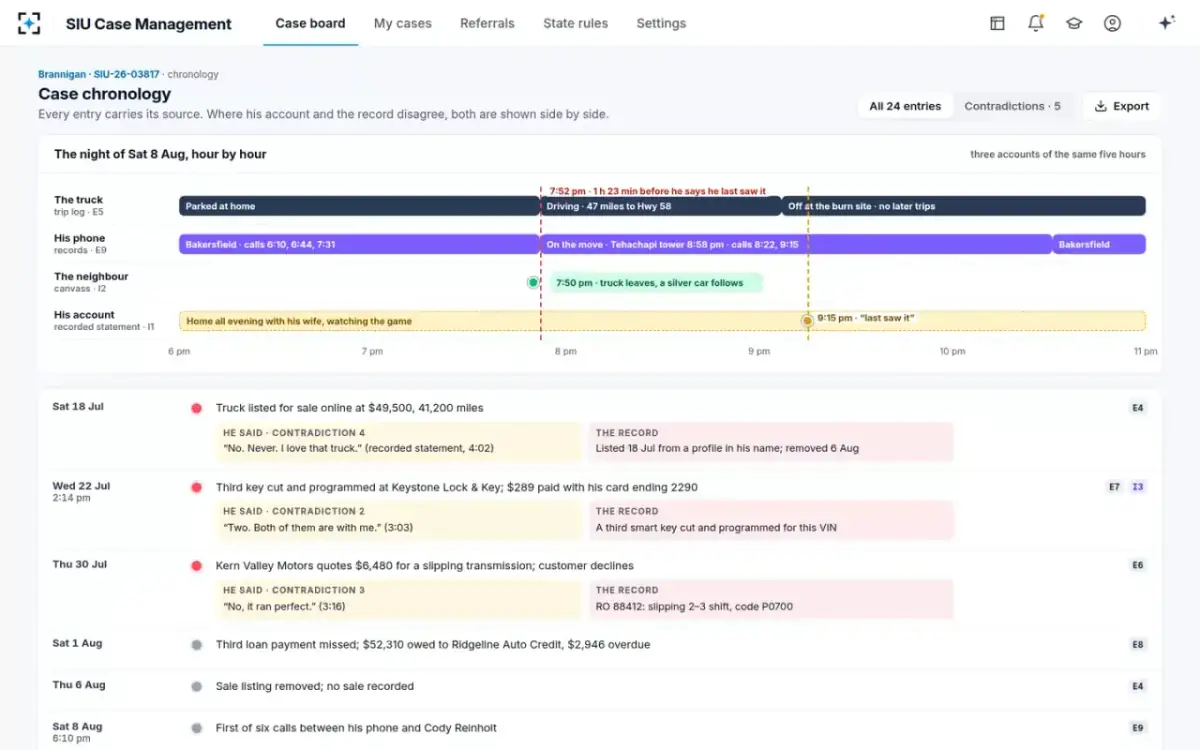Click 'The neighbour' row label
1200x750 pixels.
click(x=91, y=276)
